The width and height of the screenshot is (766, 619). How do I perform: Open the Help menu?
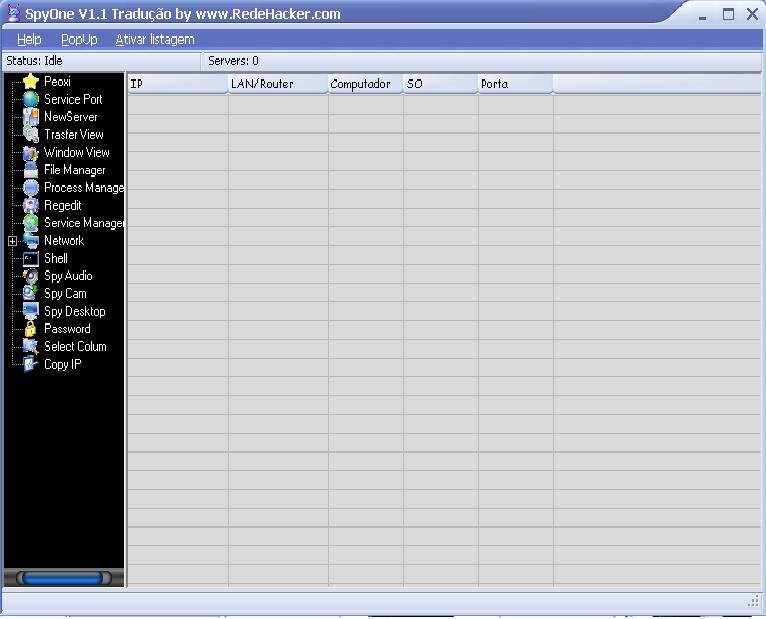click(29, 39)
